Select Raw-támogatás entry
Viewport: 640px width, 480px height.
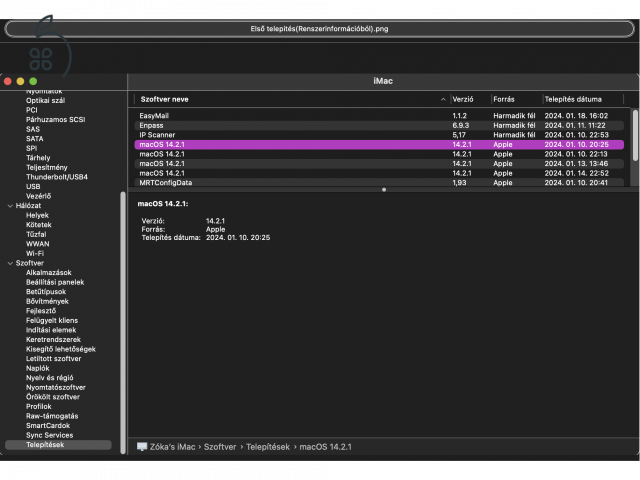tap(52, 416)
